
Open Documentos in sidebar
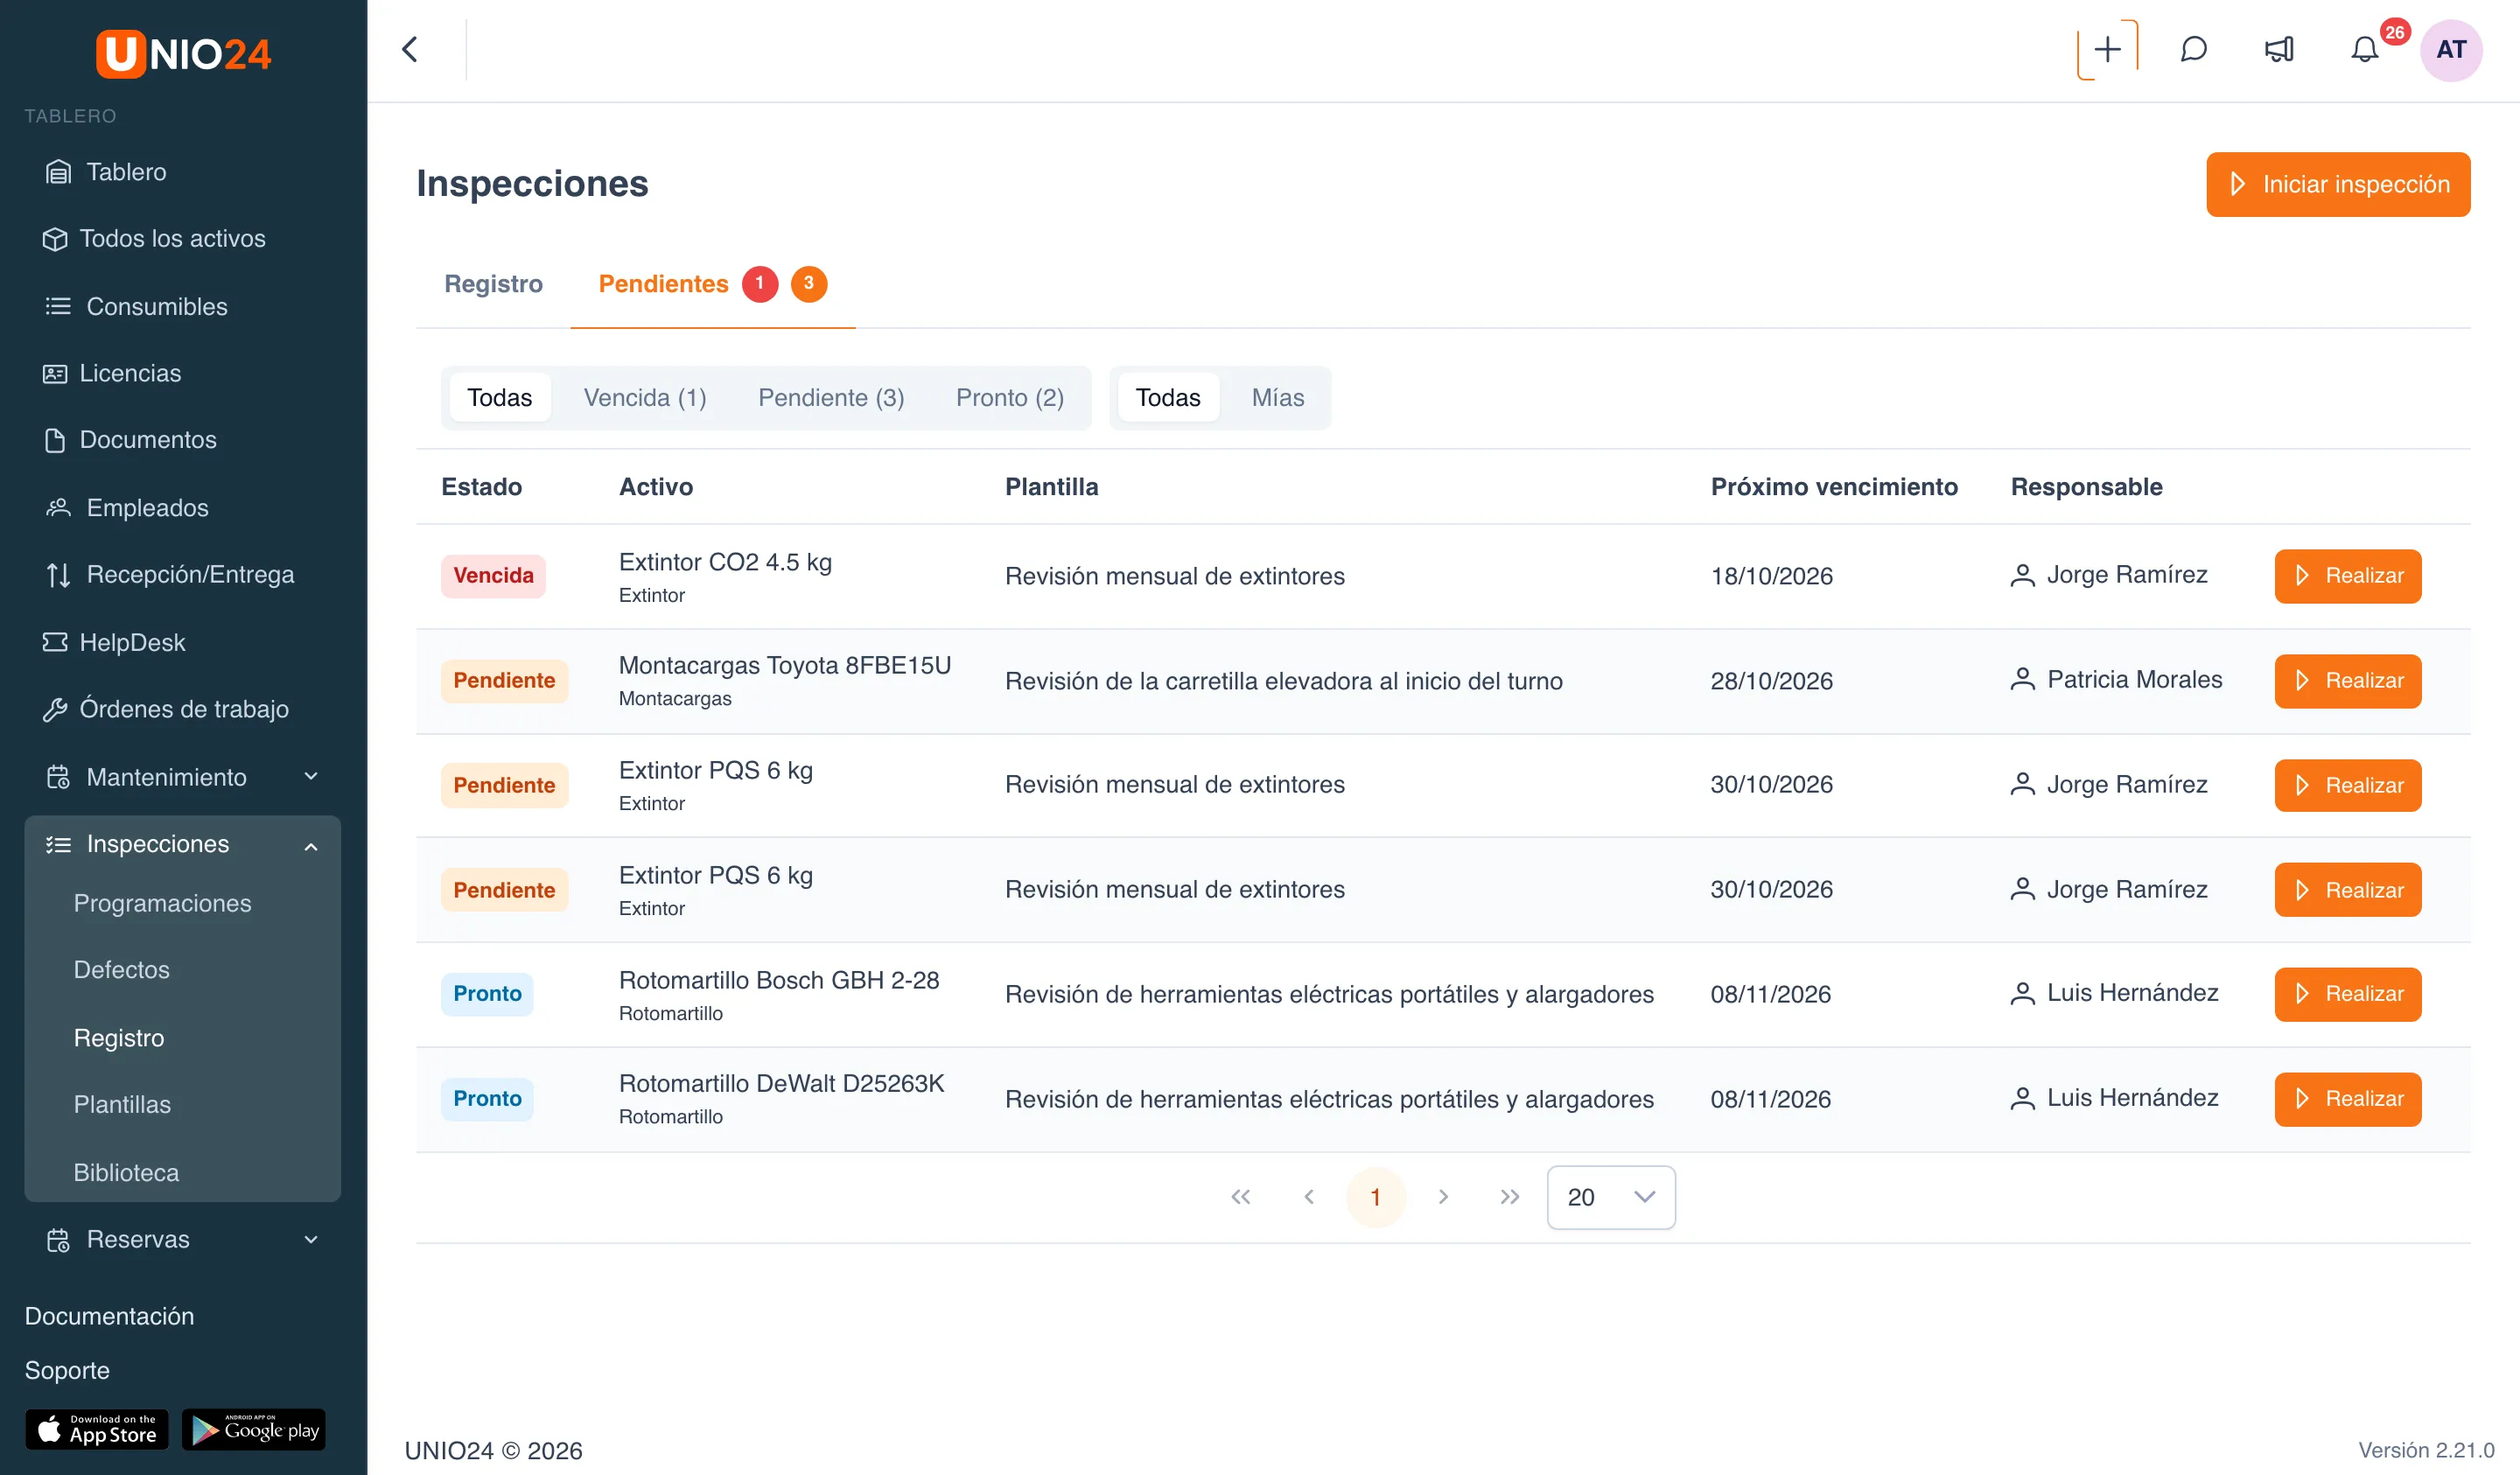click(183, 440)
